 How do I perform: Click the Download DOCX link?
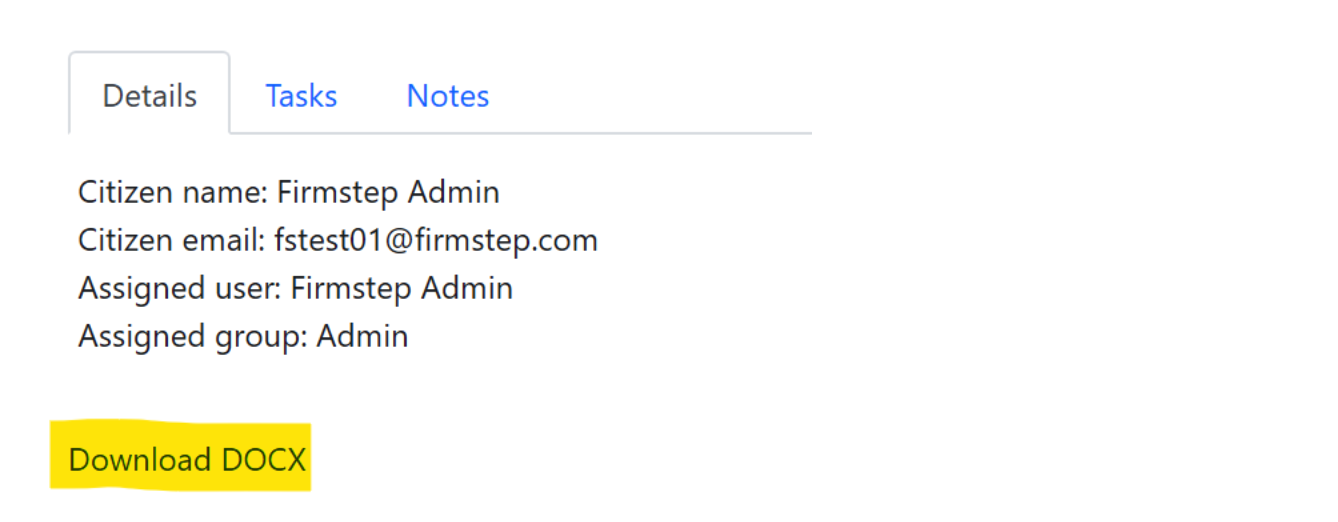[187, 460]
